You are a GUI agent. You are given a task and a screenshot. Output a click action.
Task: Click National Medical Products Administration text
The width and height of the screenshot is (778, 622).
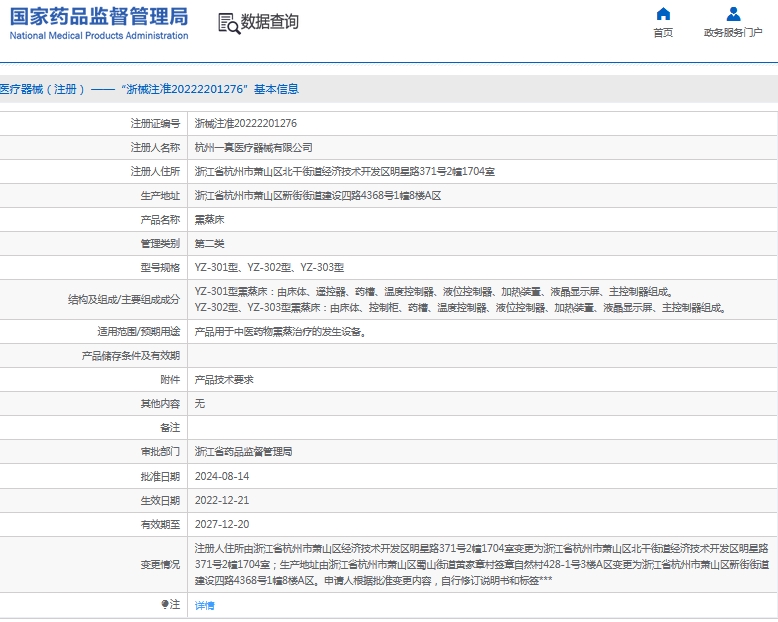point(99,36)
